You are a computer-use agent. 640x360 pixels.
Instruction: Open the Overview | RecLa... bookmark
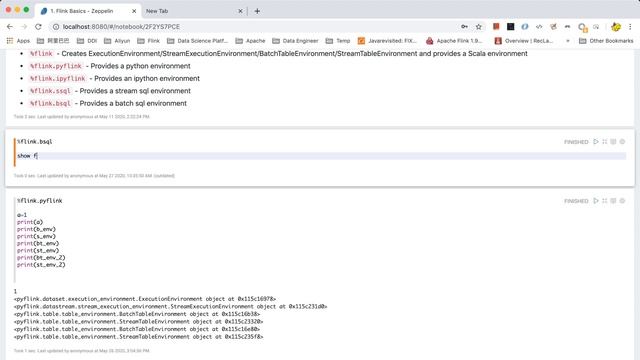[524, 41]
